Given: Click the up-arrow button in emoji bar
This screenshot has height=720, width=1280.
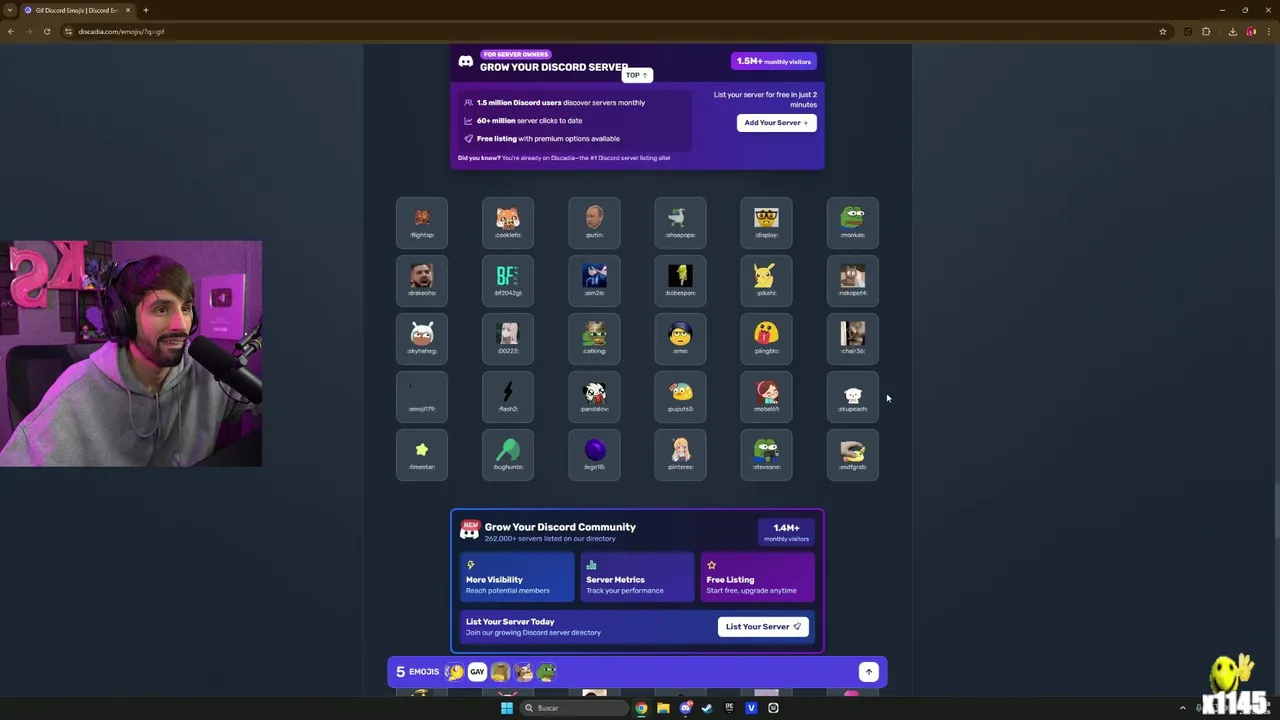Looking at the screenshot, I should click(x=868, y=672).
